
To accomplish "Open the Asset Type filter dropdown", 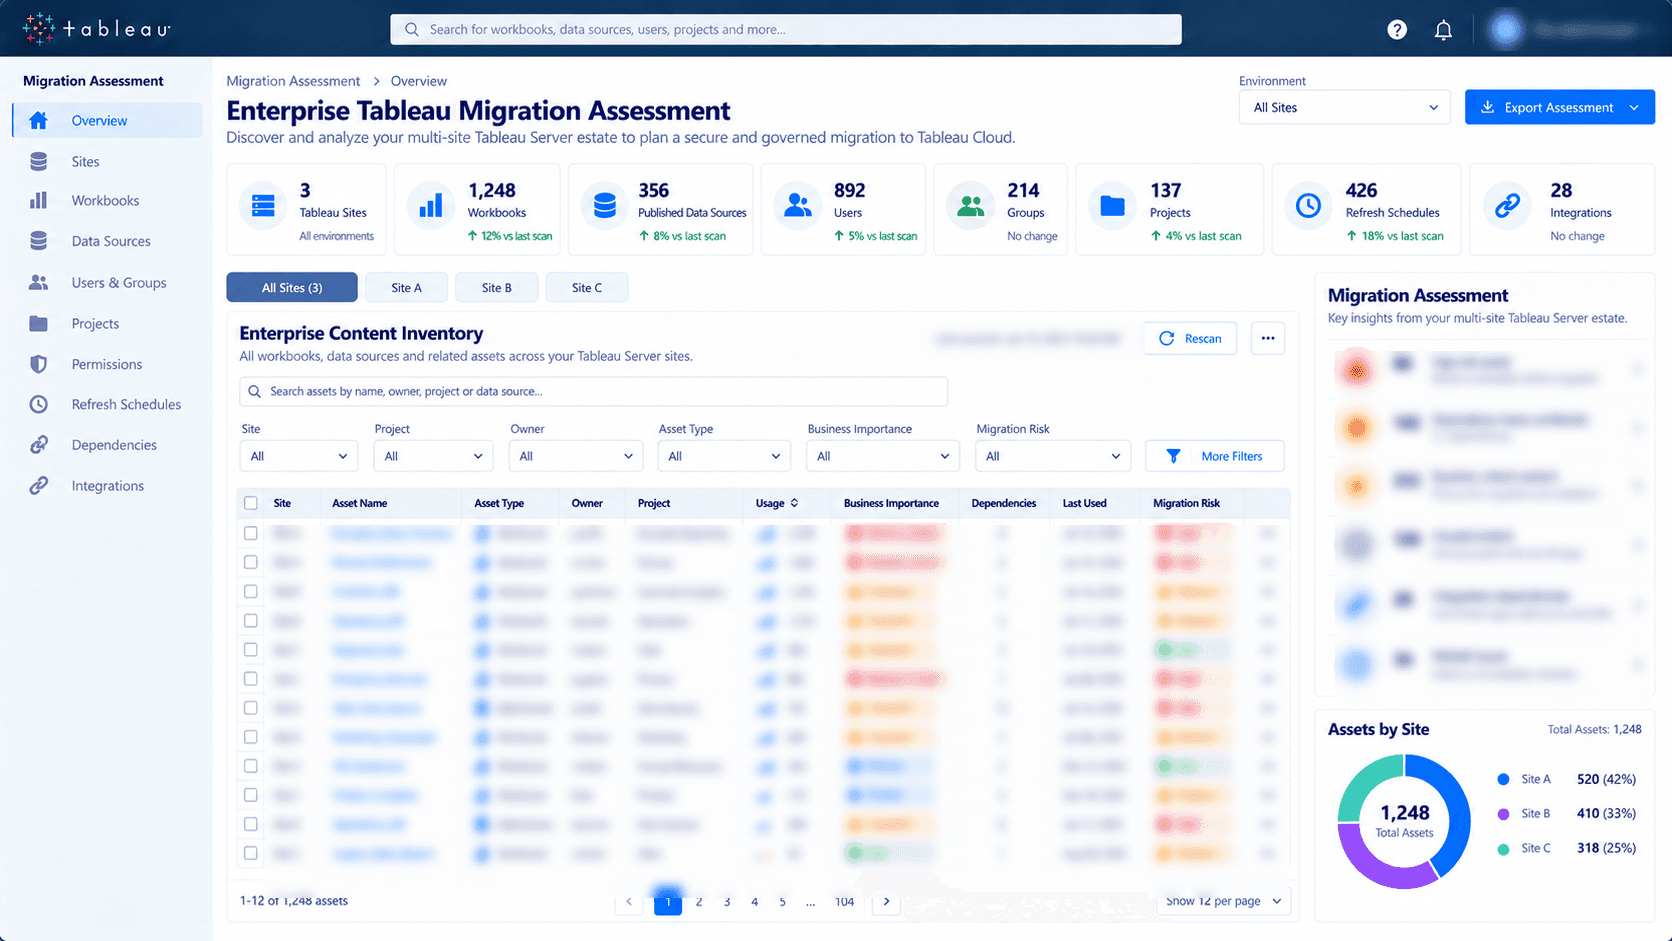I will 724,456.
